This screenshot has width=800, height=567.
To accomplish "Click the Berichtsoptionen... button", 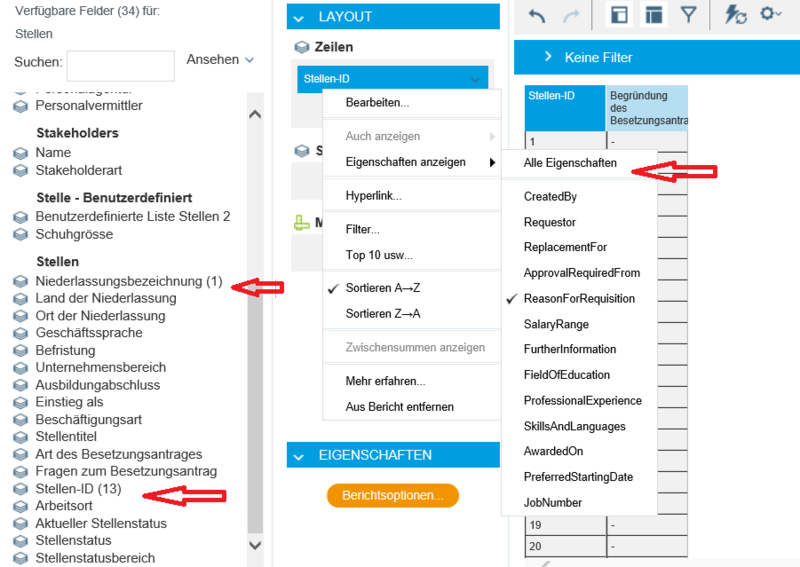I will tap(393, 496).
